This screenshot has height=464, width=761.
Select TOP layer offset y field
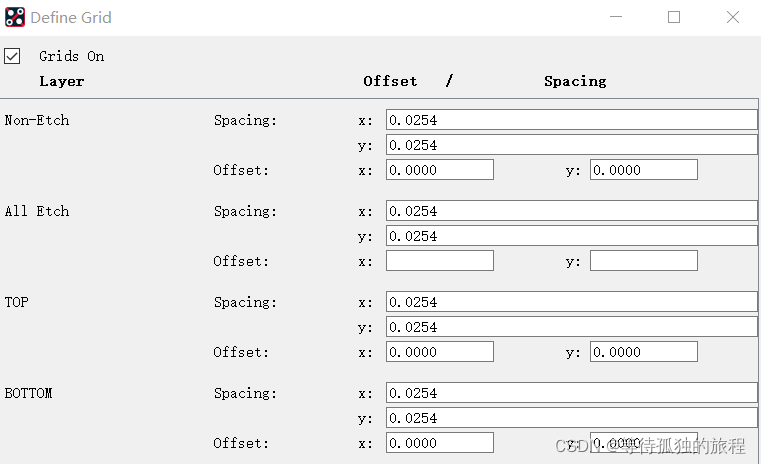[643, 352]
